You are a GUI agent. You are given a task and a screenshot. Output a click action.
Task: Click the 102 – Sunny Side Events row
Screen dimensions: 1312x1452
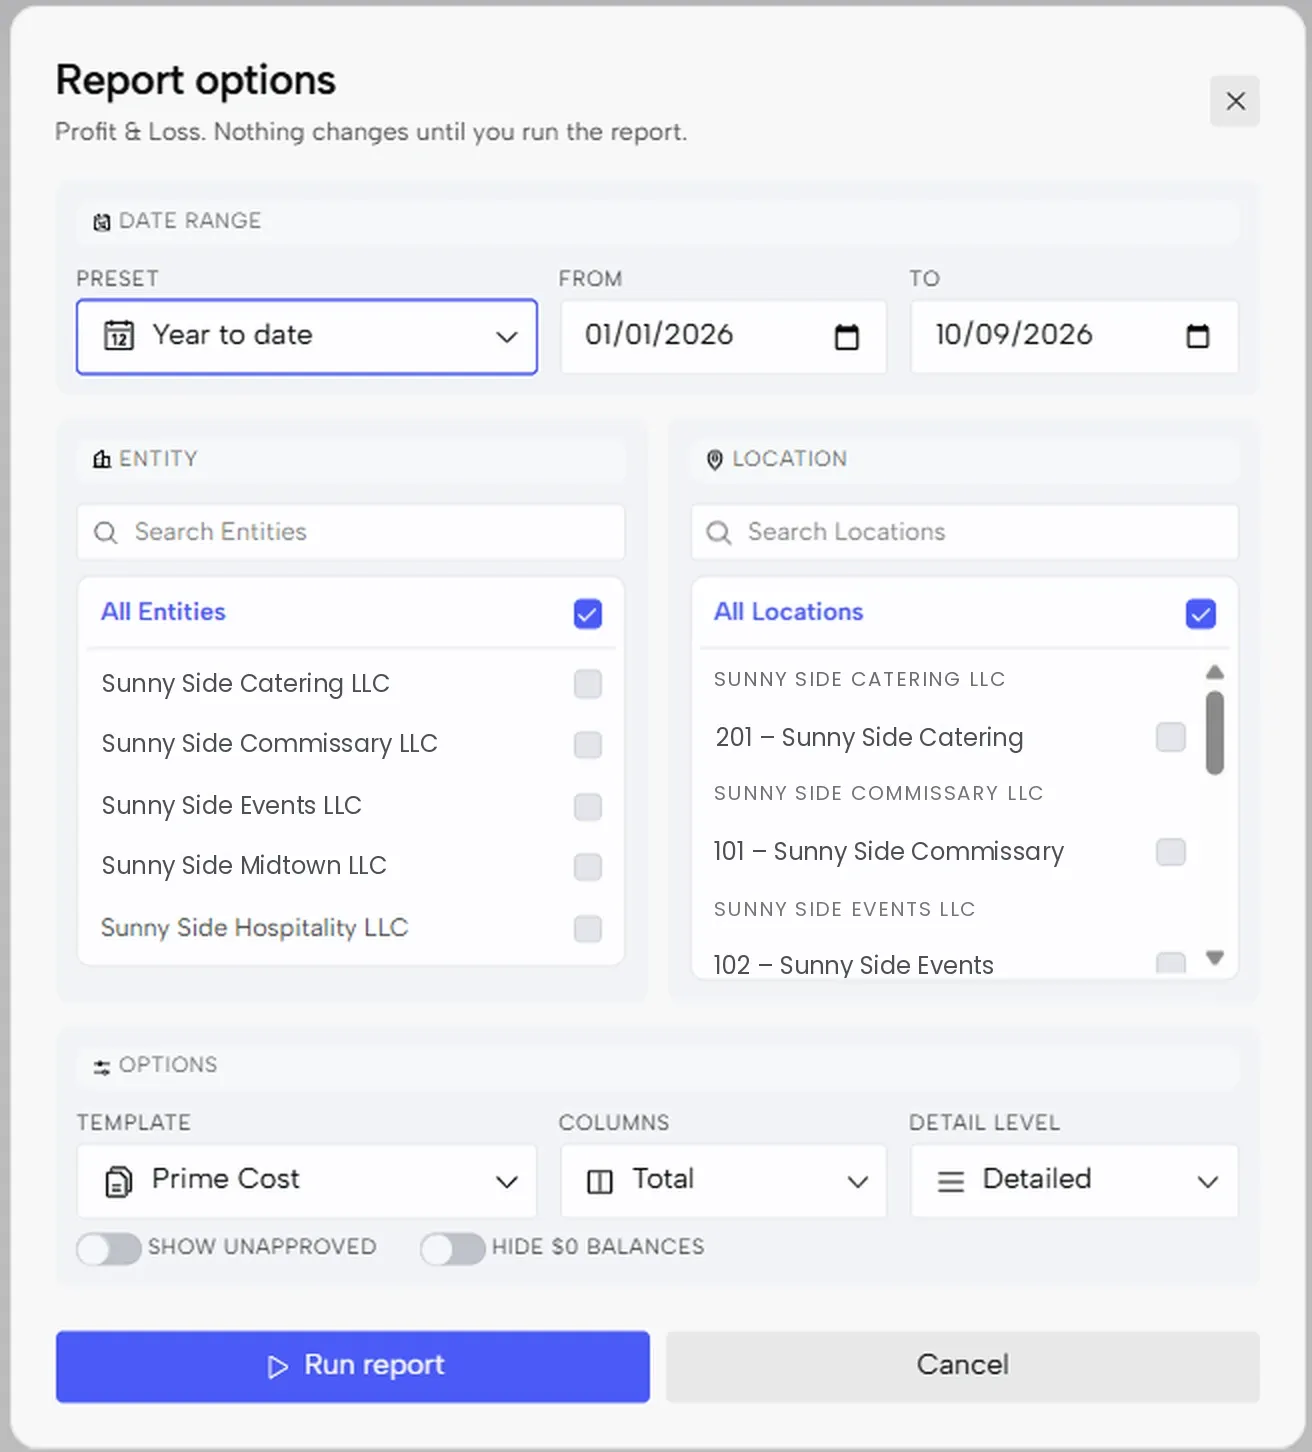(950, 964)
